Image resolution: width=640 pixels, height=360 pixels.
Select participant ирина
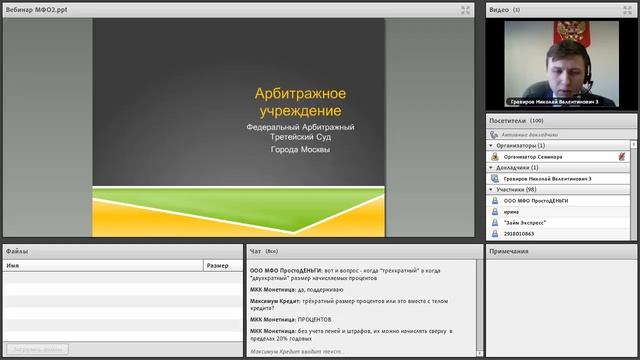click(558, 212)
